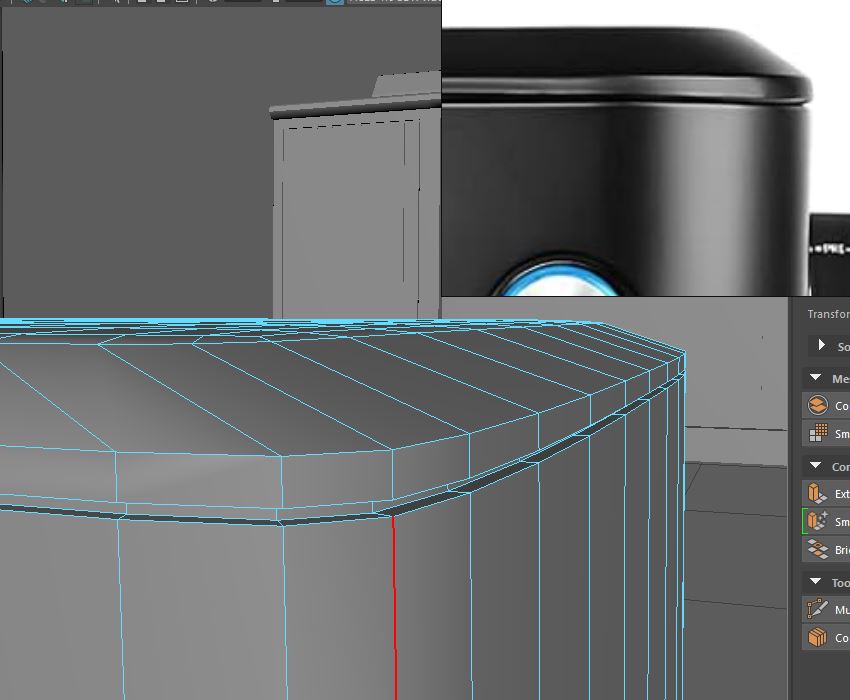This screenshot has width=850, height=700.
Task: Collapse the 'Too' (Tools) section triangle
Action: [815, 581]
